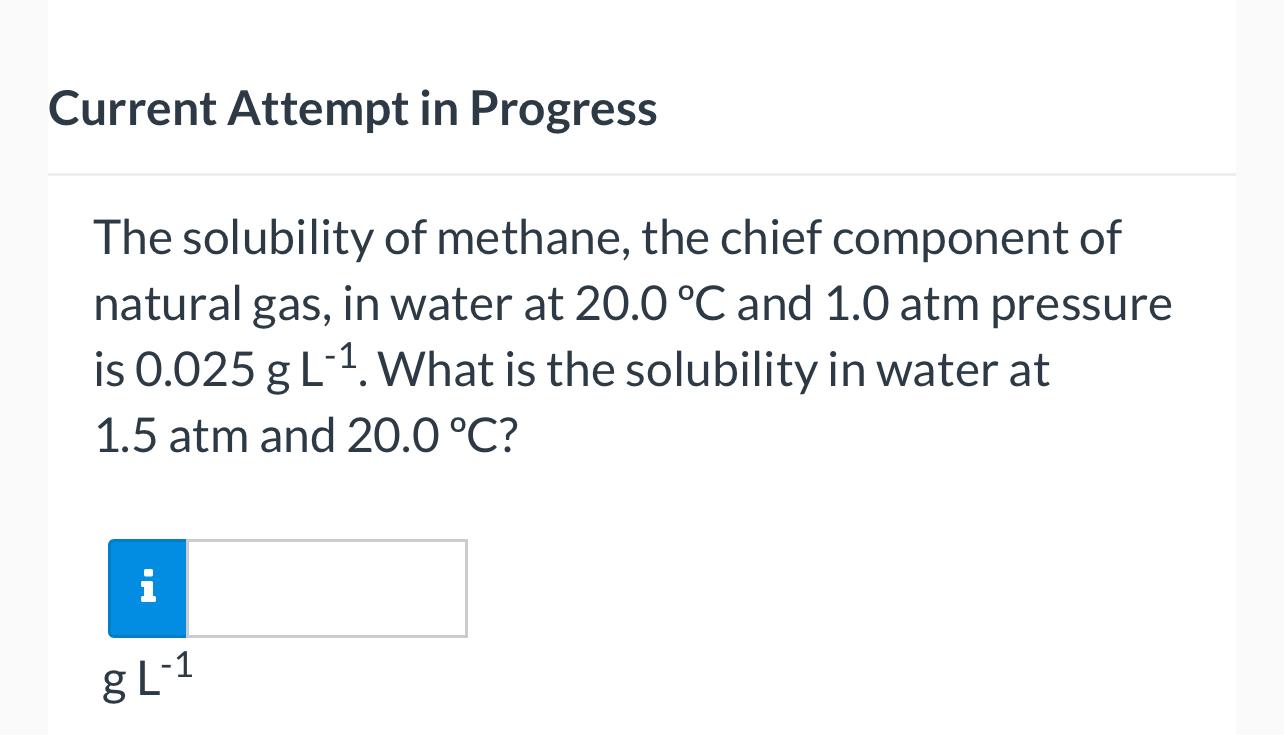The height and width of the screenshot is (735, 1284).
Task: Click the divider line below the heading
Action: [642, 172]
